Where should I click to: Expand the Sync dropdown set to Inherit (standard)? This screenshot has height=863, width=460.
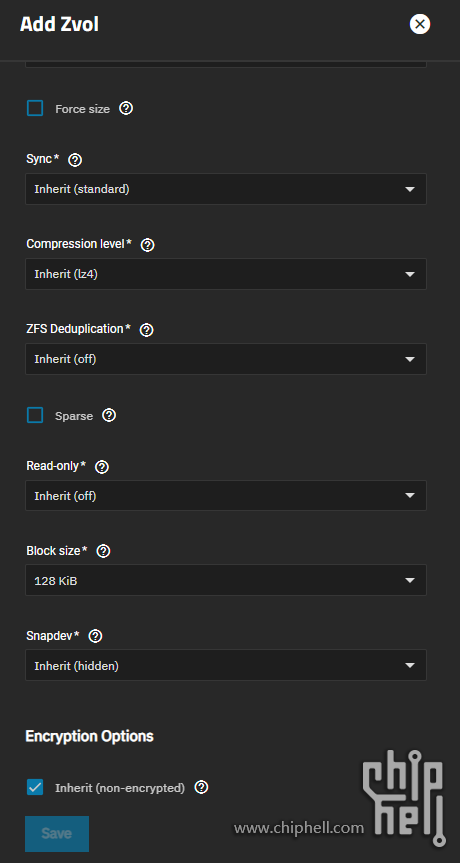click(226, 189)
